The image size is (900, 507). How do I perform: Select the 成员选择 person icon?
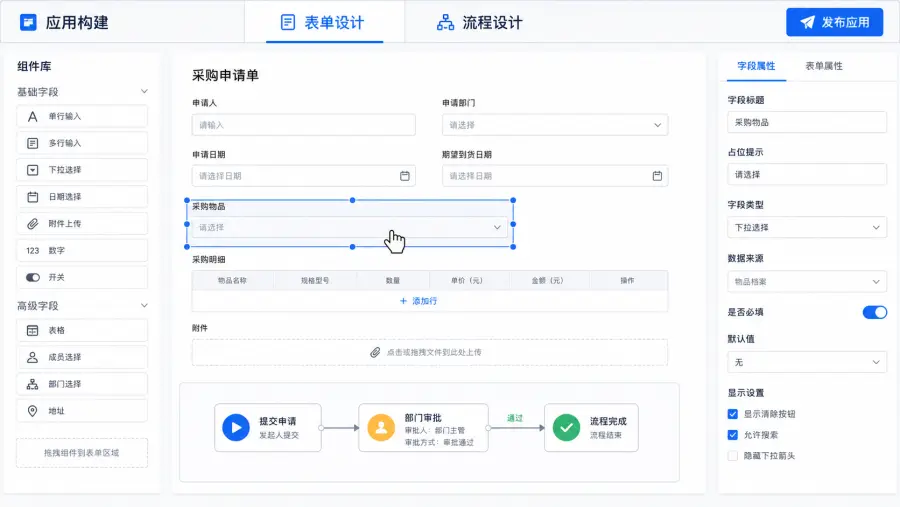coord(33,357)
